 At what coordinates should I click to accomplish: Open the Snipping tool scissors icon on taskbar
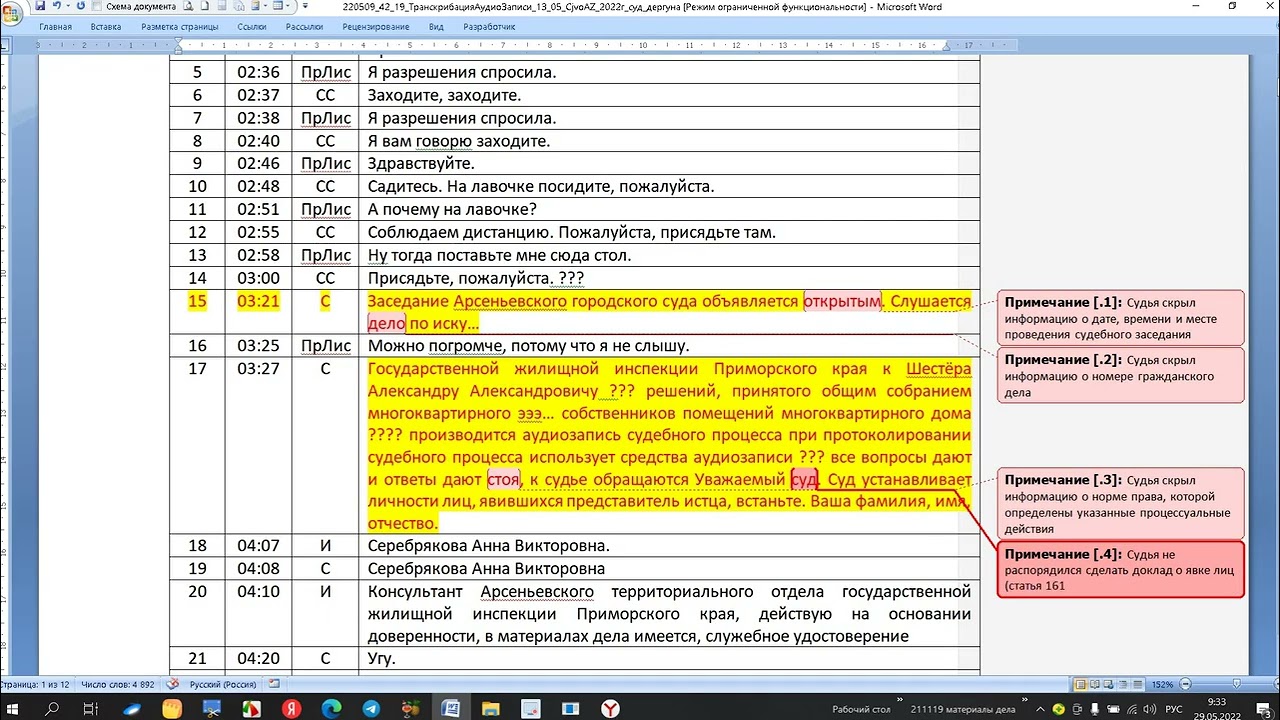214,708
